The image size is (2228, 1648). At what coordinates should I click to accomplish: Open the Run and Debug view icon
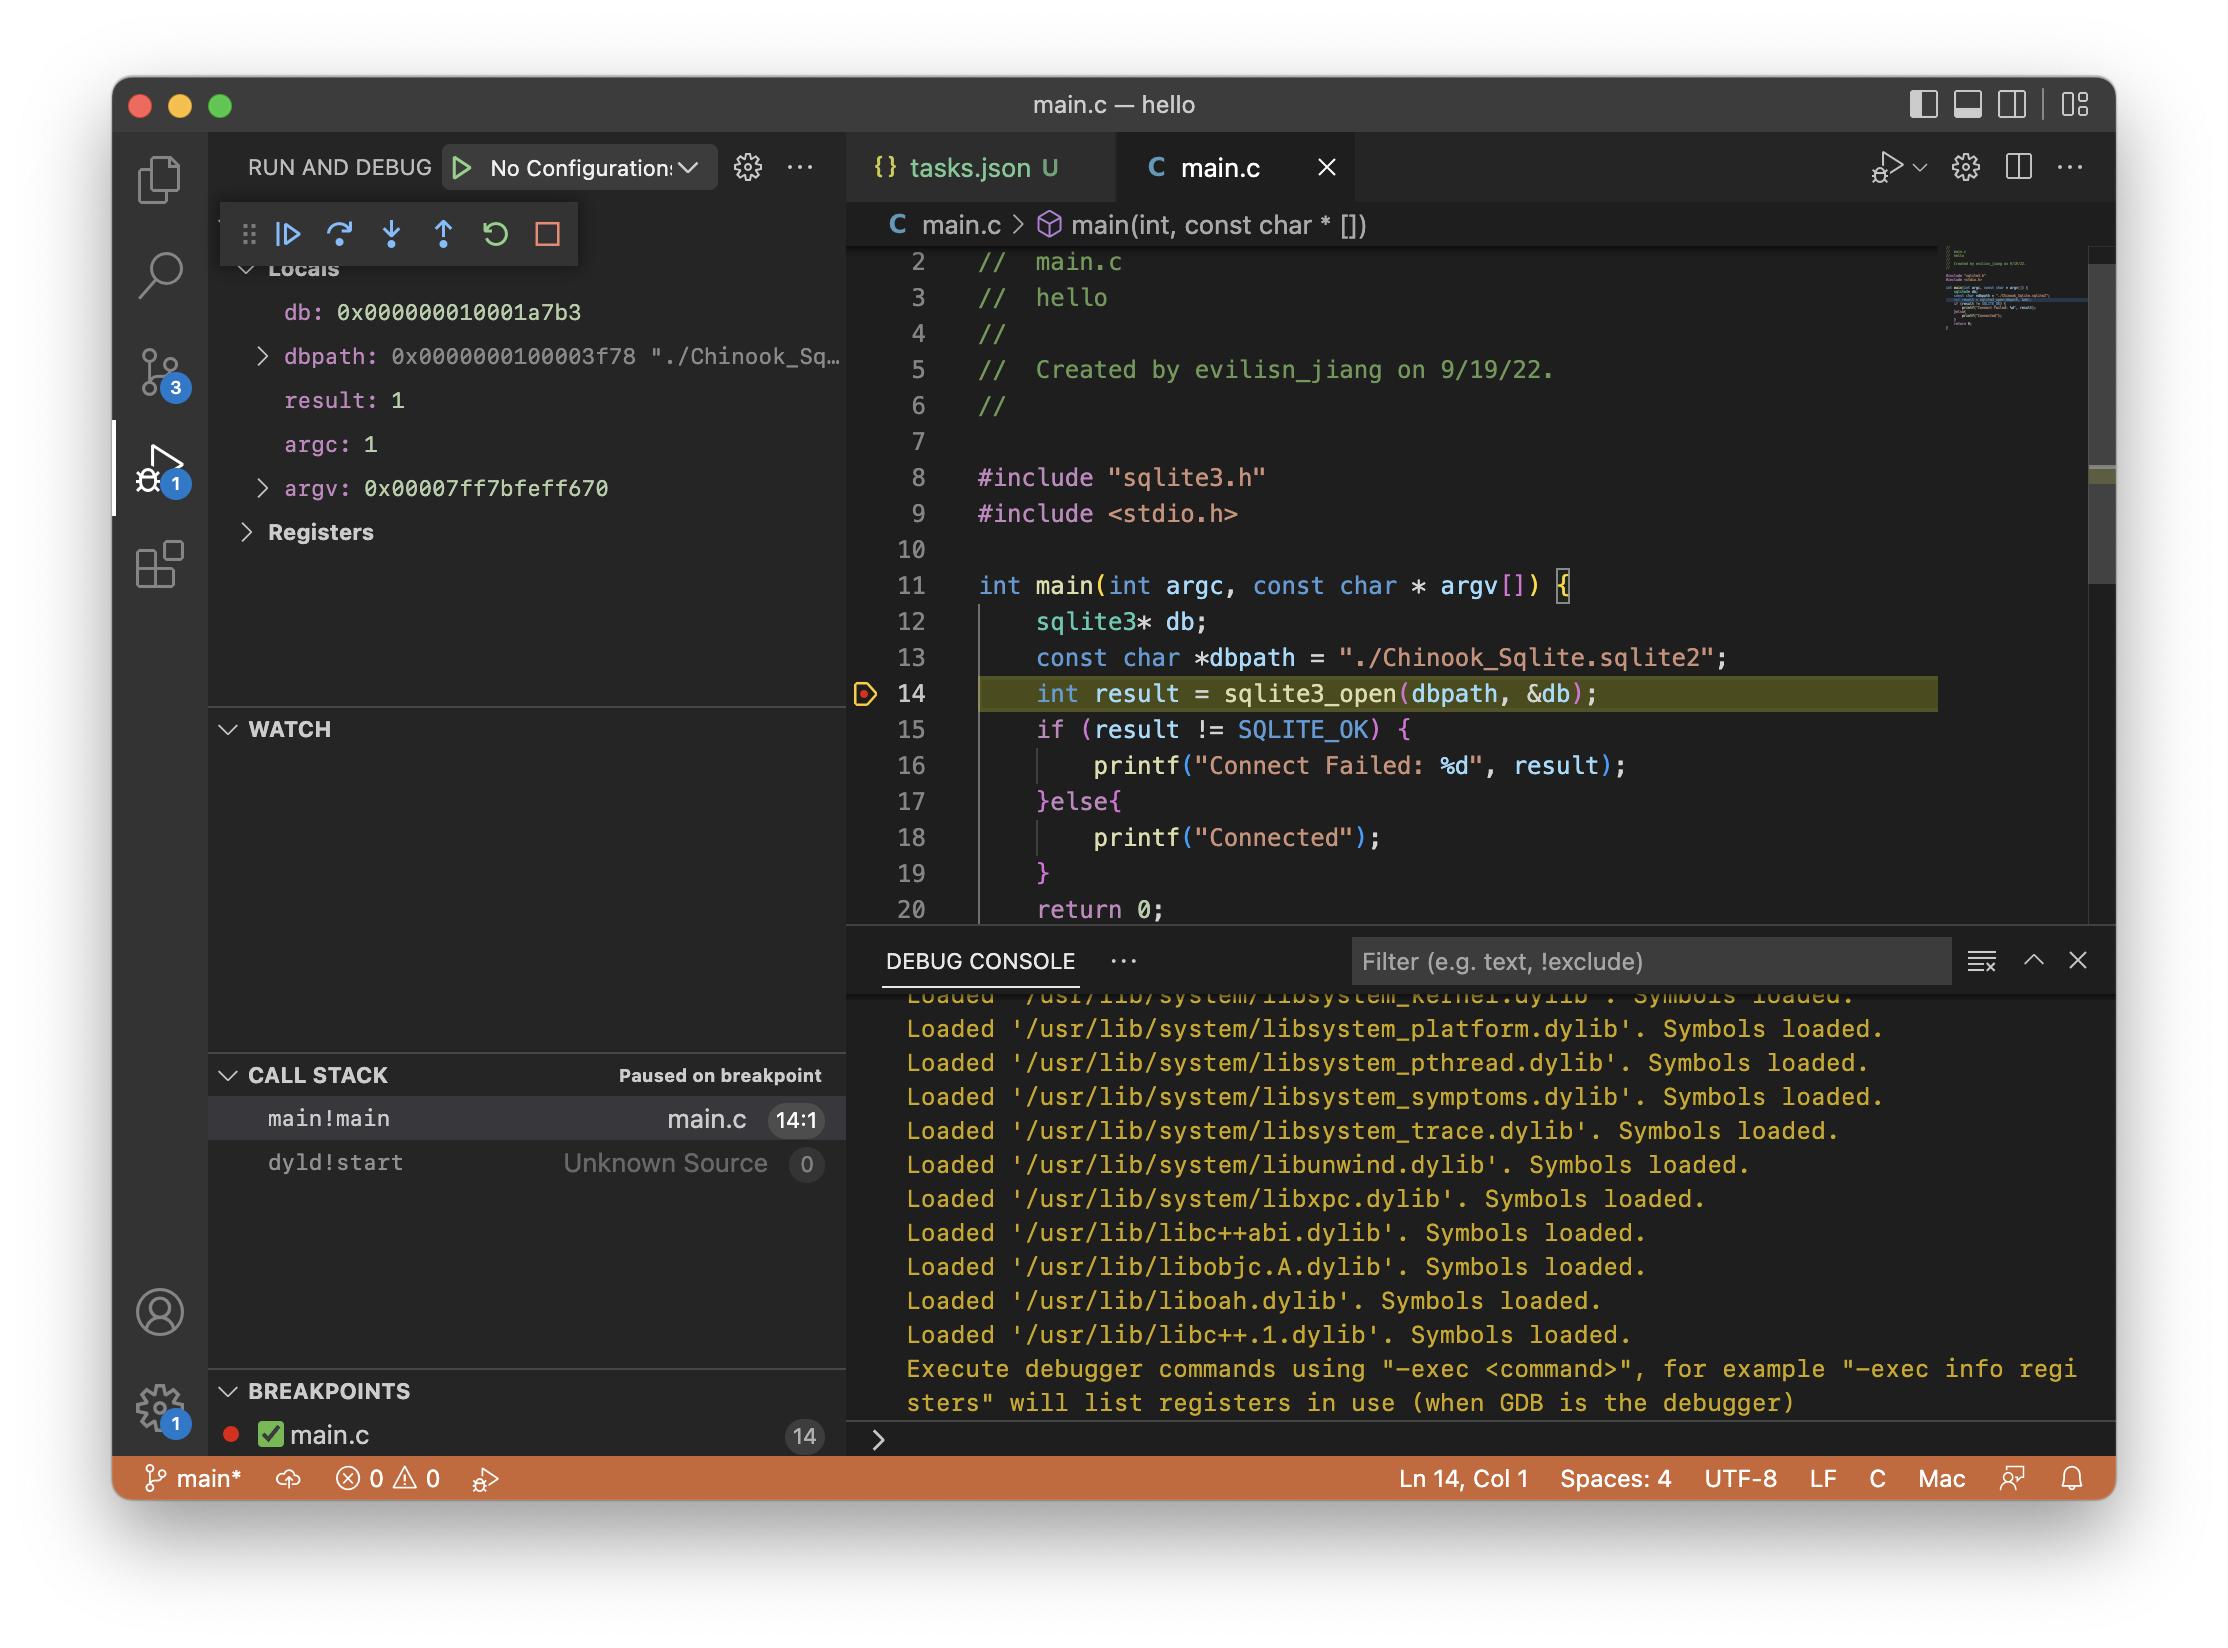click(160, 468)
